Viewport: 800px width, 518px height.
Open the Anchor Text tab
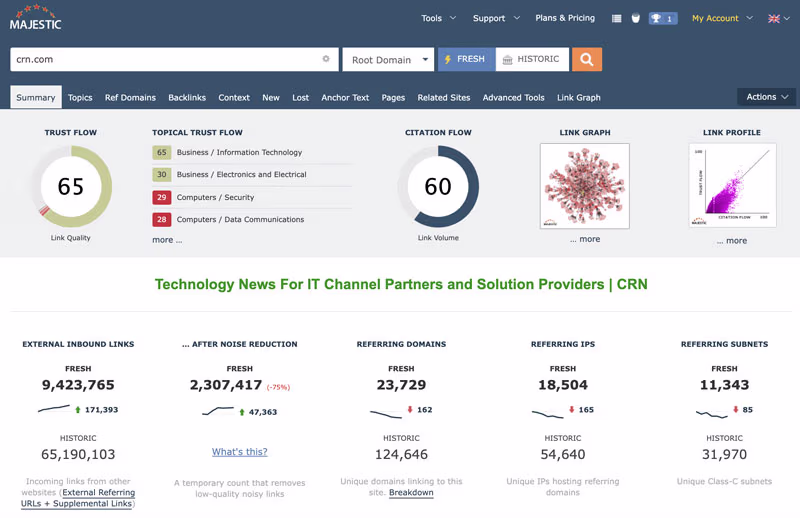tap(345, 98)
